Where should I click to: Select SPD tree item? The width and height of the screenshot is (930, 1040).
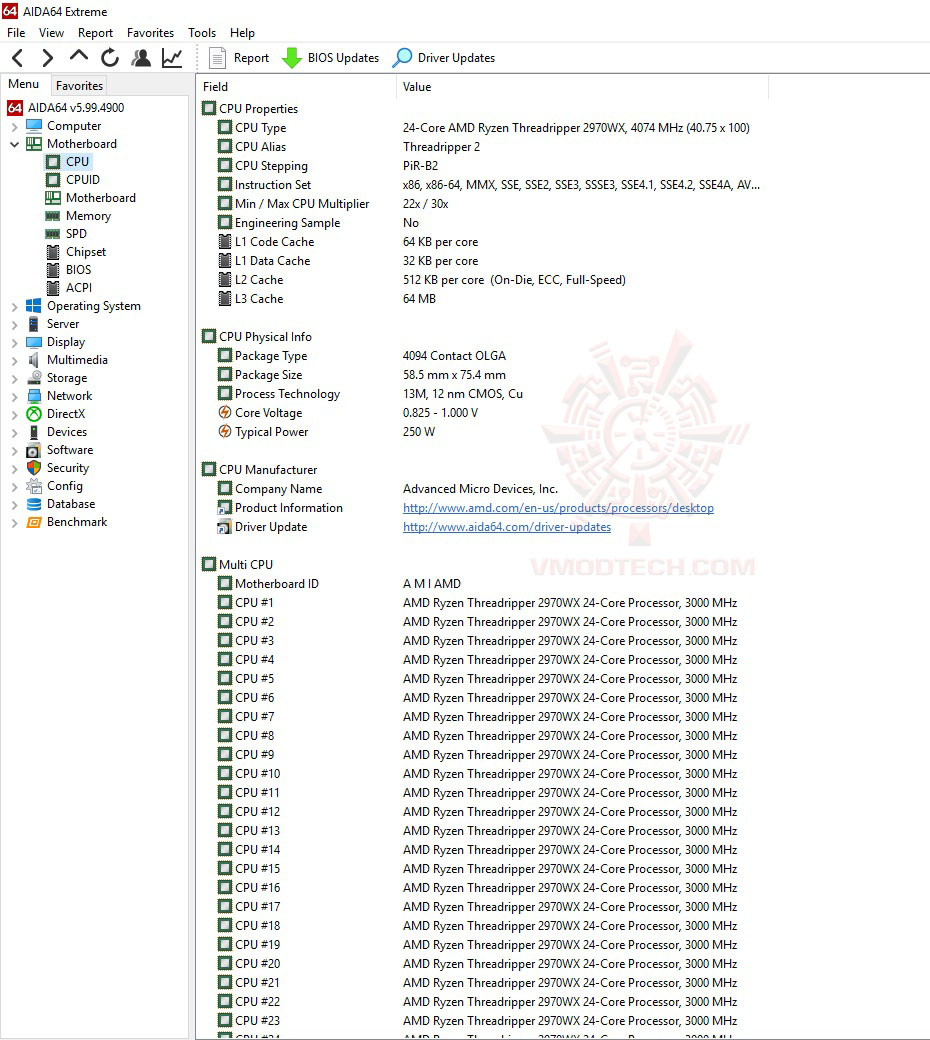tap(76, 233)
